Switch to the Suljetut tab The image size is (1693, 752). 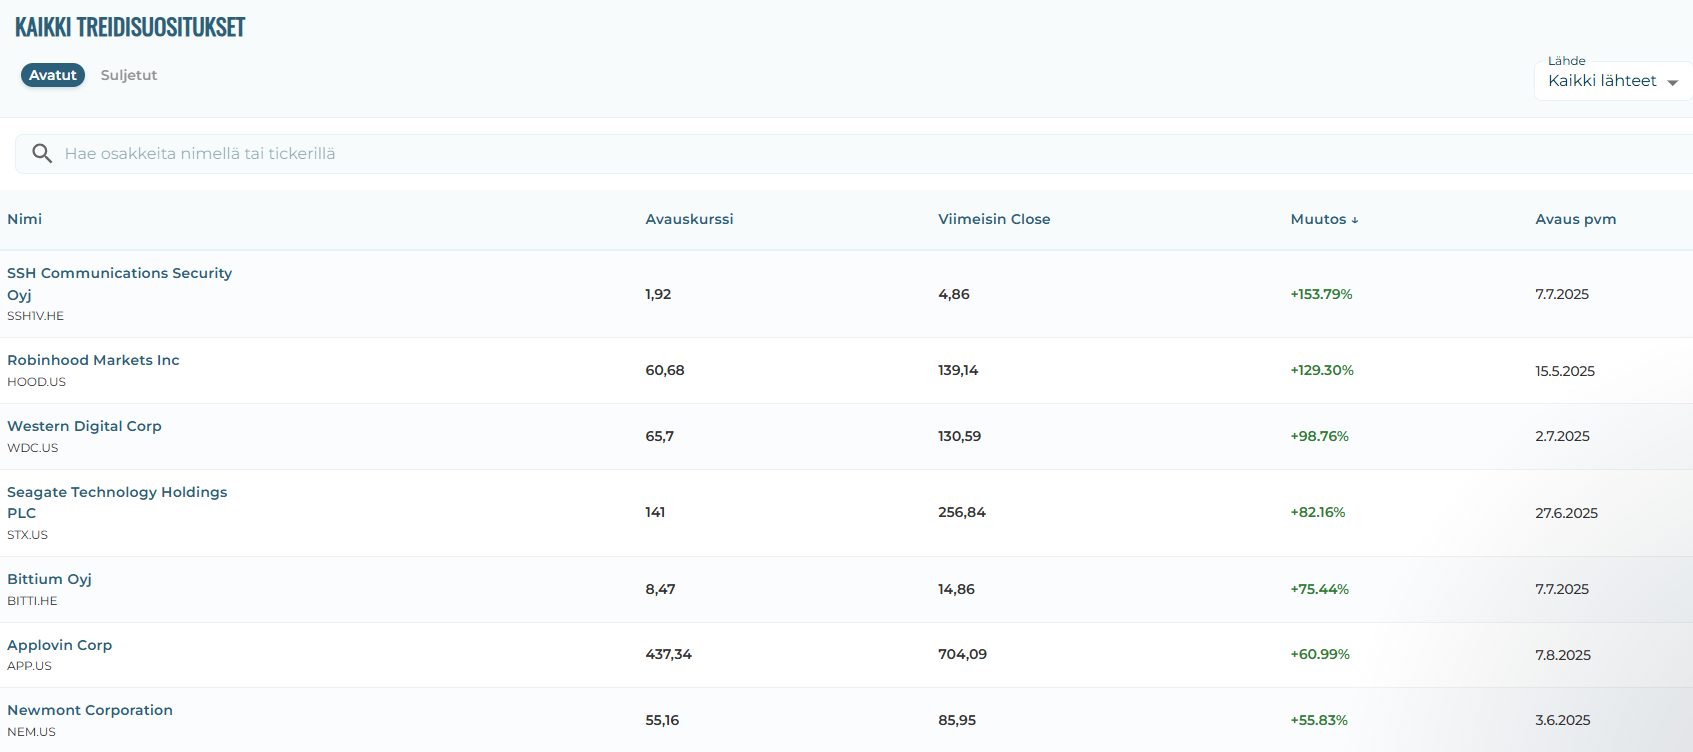[x=129, y=75]
